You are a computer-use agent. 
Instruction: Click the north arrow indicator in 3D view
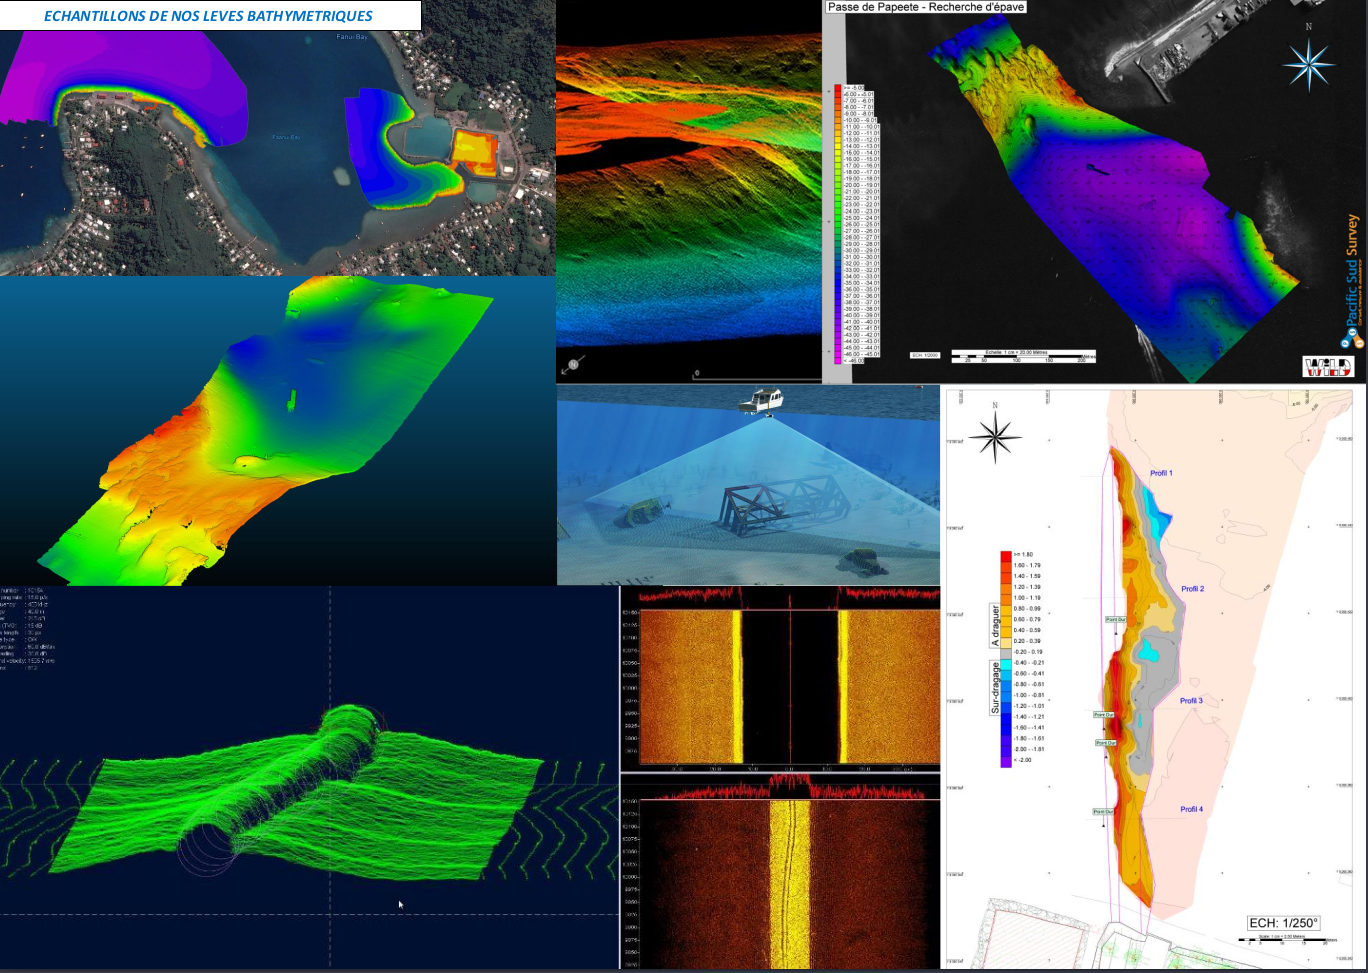pyautogui.click(x=573, y=367)
